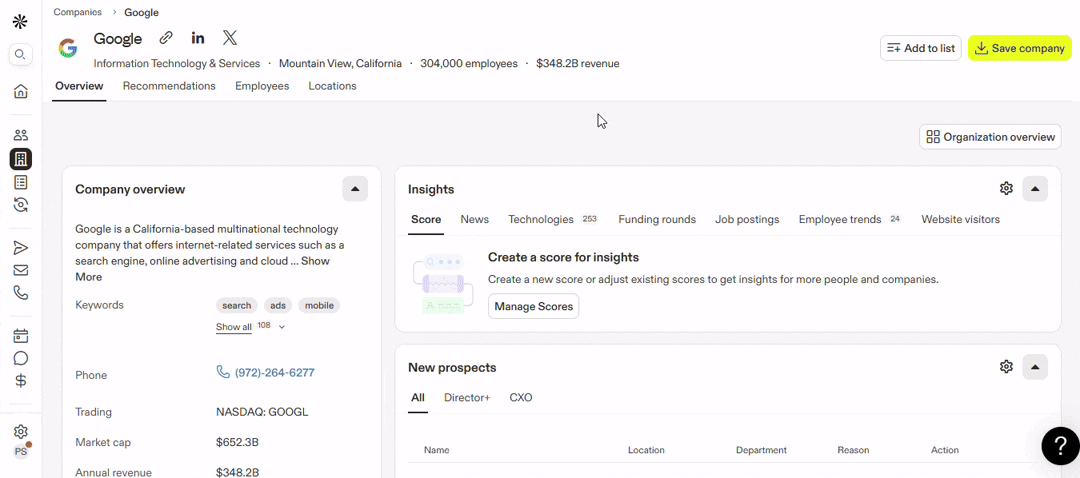The height and width of the screenshot is (478, 1080).
Task: Switch to the Employees tab
Action: tap(262, 86)
